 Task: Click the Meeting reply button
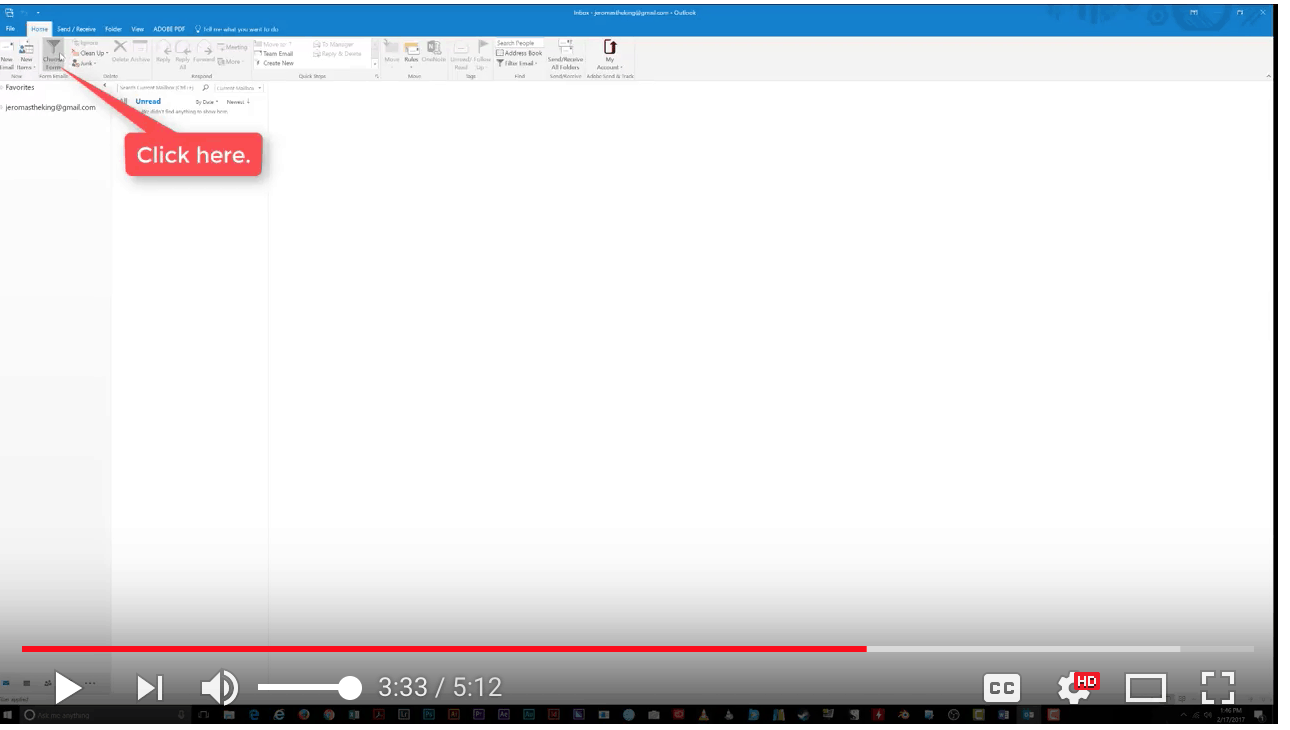coord(233,47)
